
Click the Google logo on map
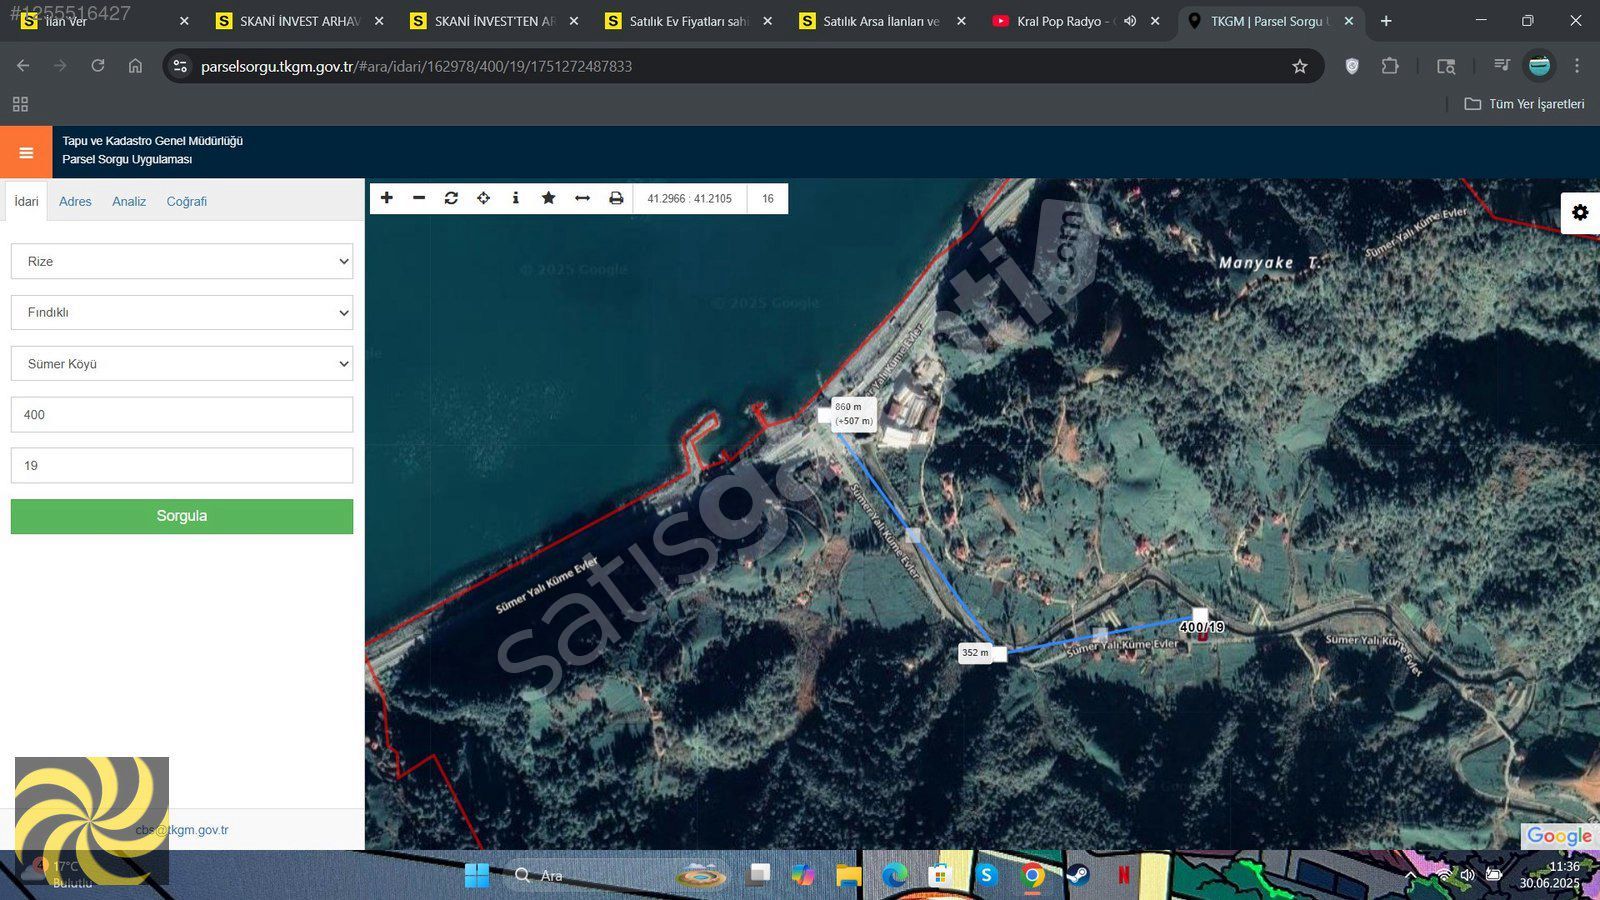[1559, 836]
